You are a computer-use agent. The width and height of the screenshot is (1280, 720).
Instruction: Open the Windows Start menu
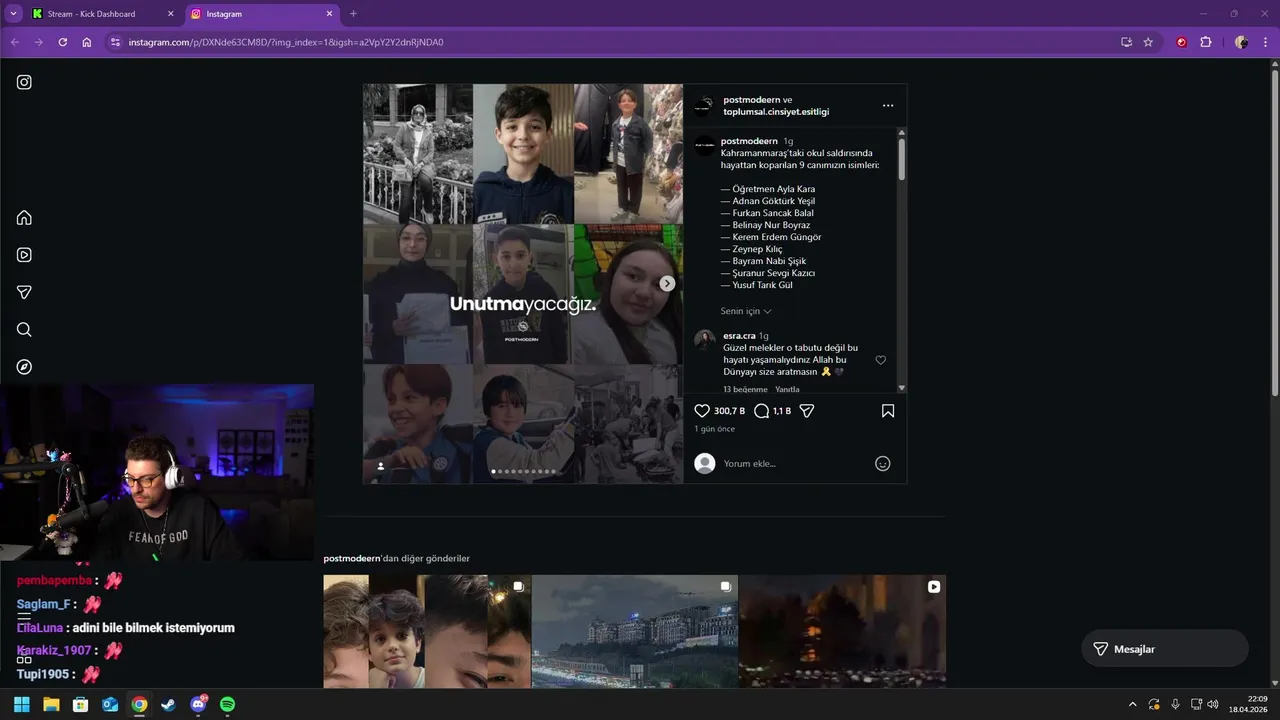21,704
